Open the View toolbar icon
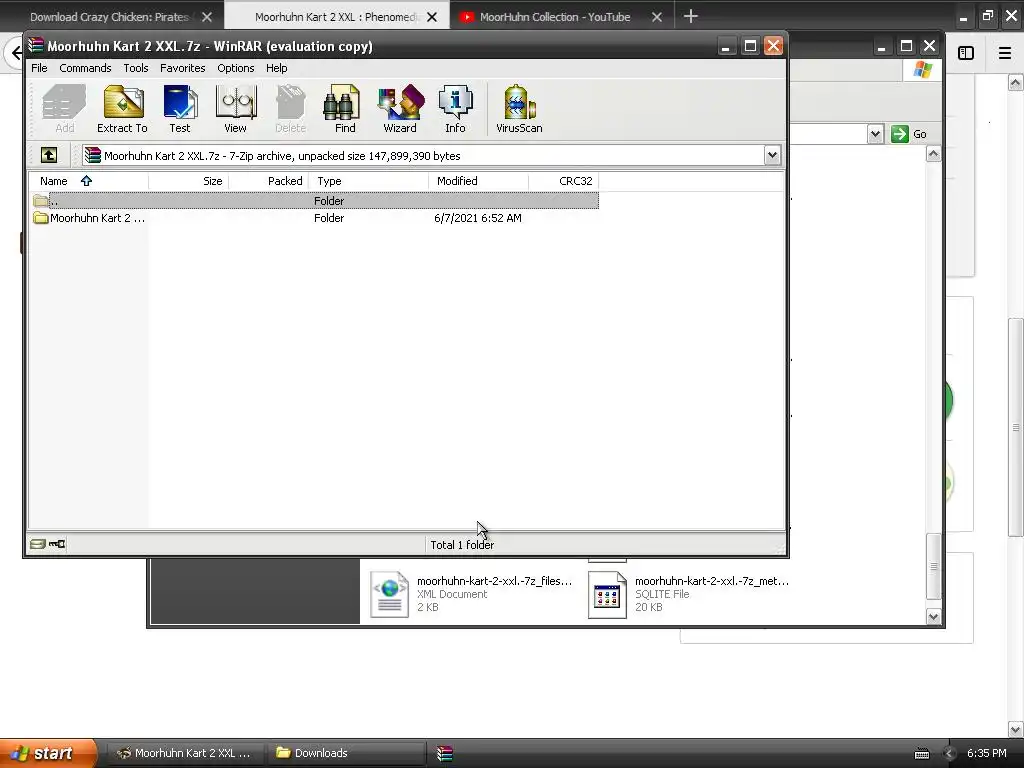The image size is (1024, 768). pos(235,109)
